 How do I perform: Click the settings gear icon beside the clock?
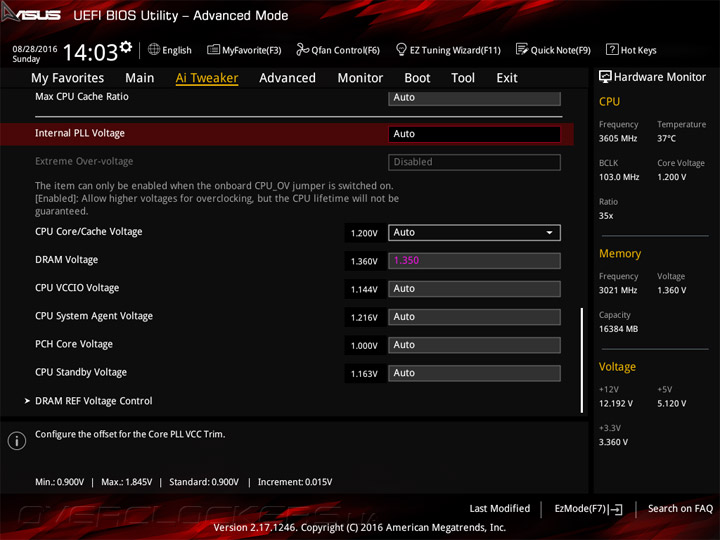126,47
